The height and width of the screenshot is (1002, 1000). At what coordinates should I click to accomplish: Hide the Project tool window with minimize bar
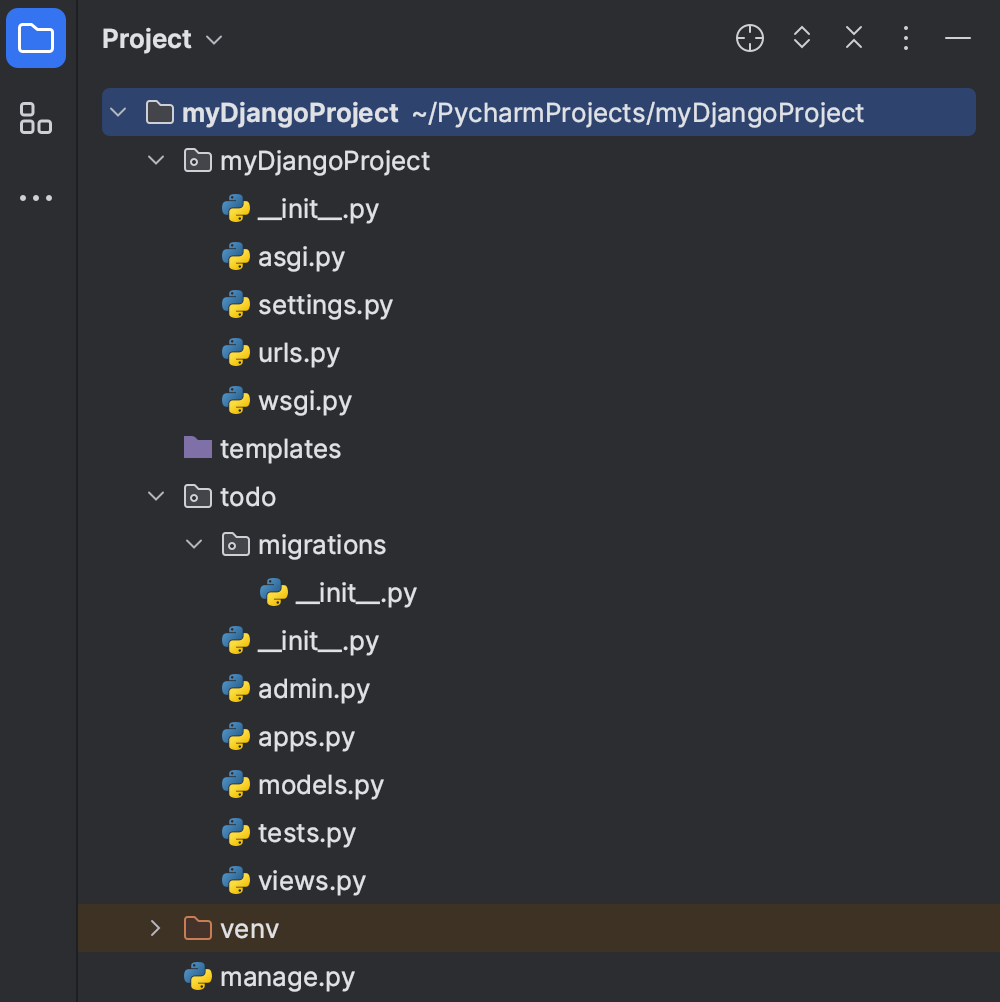tap(957, 38)
